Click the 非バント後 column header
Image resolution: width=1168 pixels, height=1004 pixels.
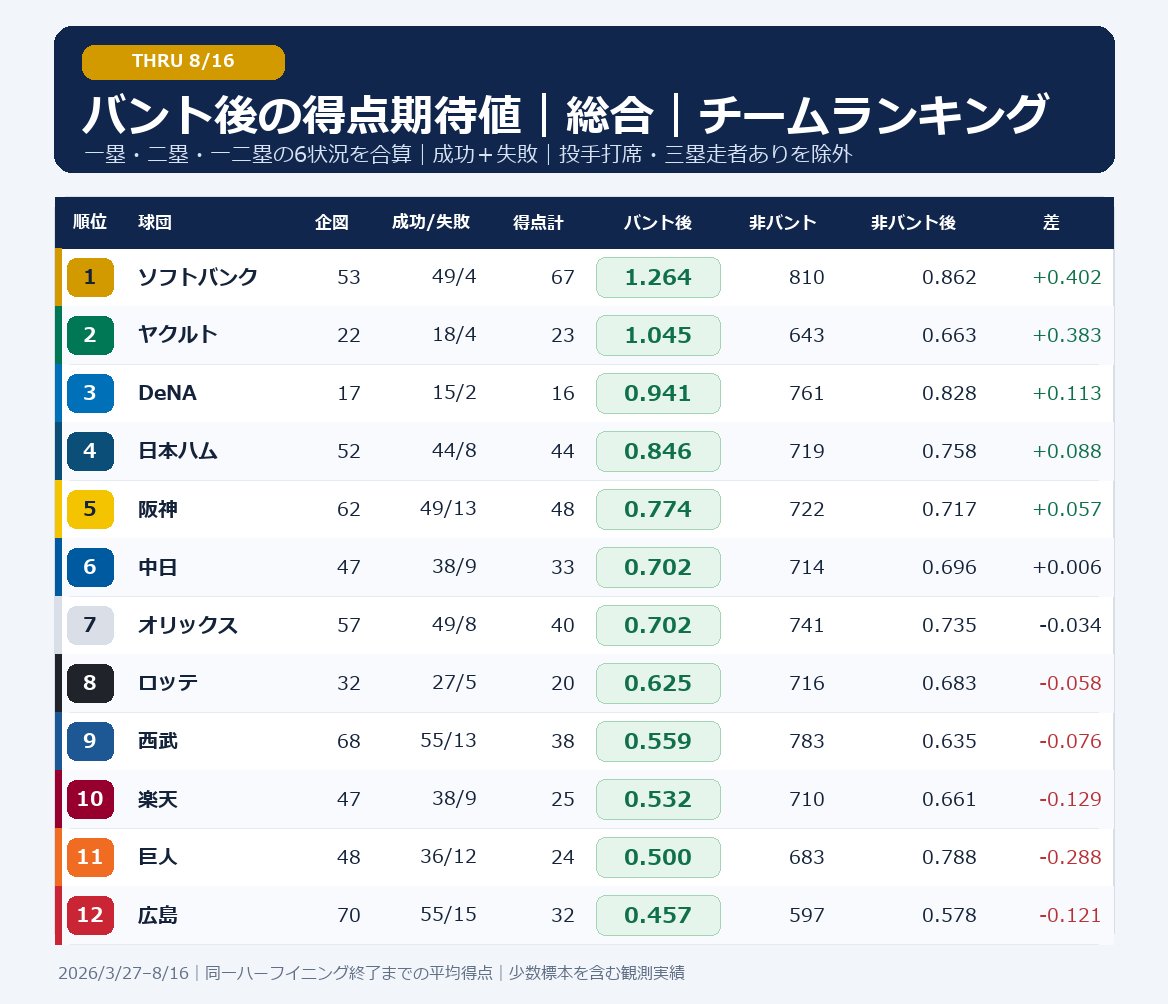pos(913,222)
